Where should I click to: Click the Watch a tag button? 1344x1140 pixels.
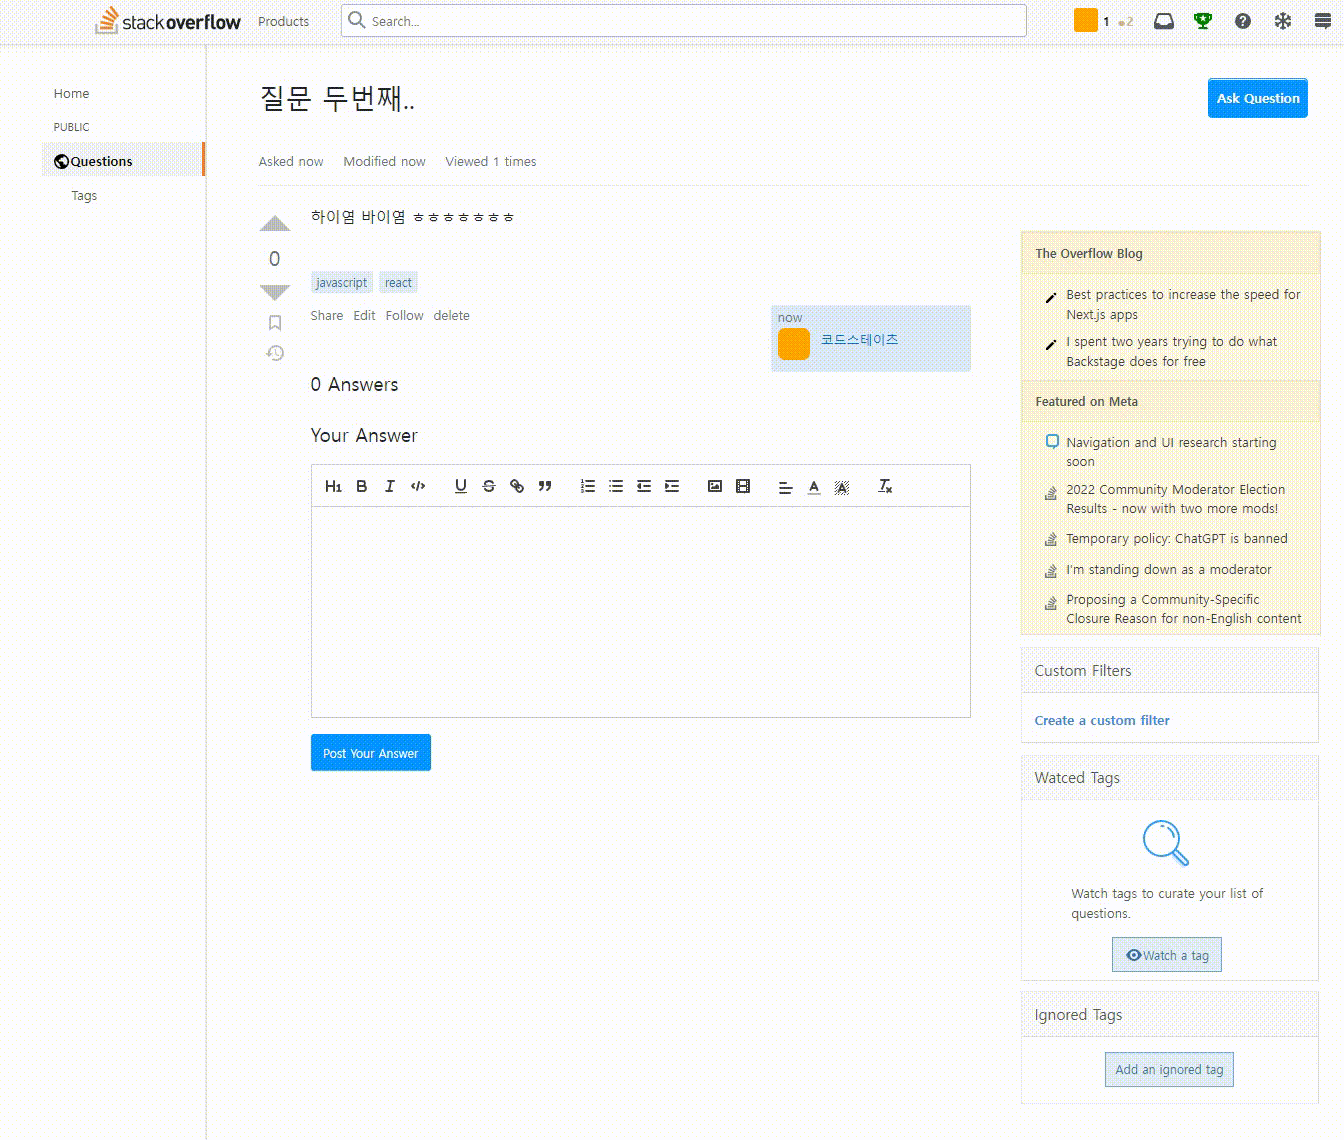point(1167,955)
